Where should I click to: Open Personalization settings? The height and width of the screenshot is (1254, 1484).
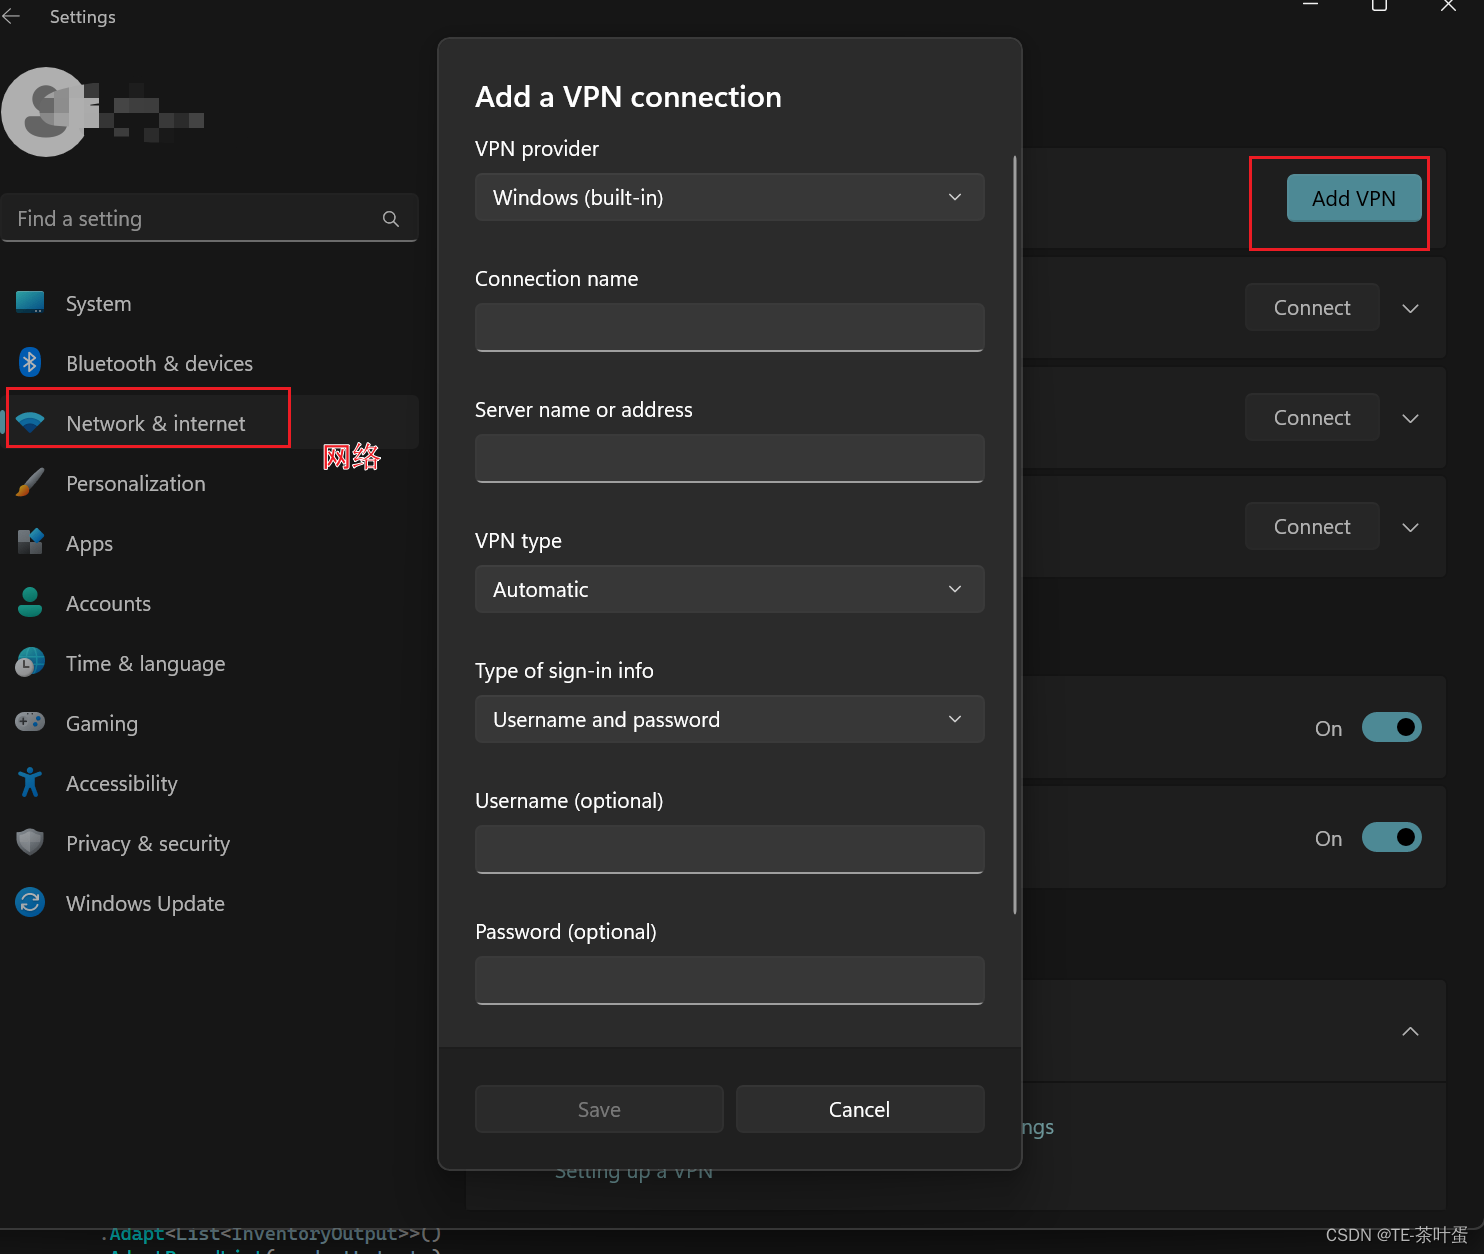pyautogui.click(x=210, y=484)
